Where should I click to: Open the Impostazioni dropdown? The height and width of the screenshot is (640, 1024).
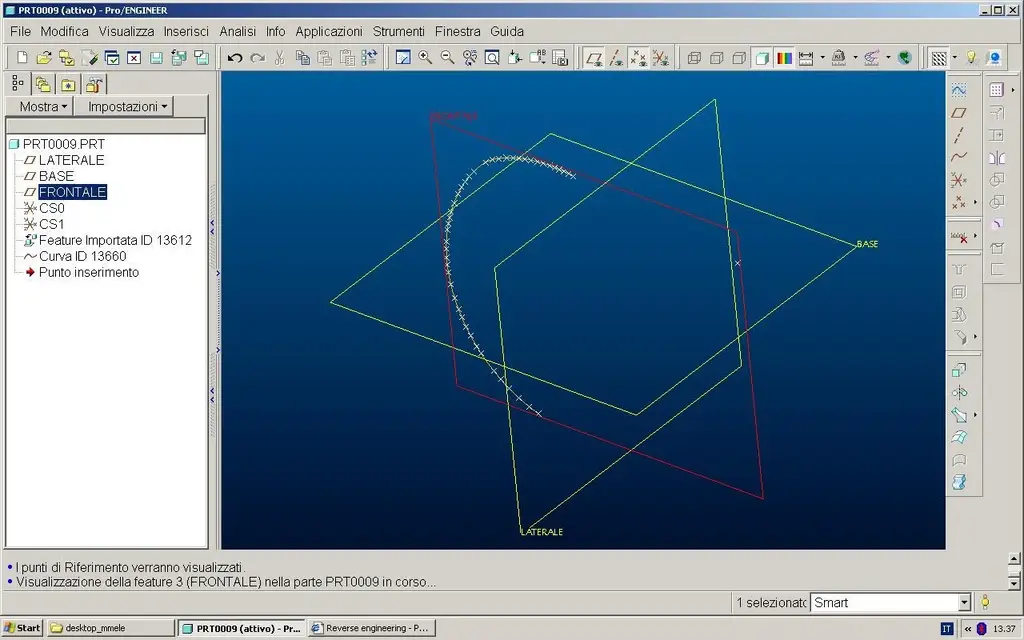pyautogui.click(x=124, y=106)
